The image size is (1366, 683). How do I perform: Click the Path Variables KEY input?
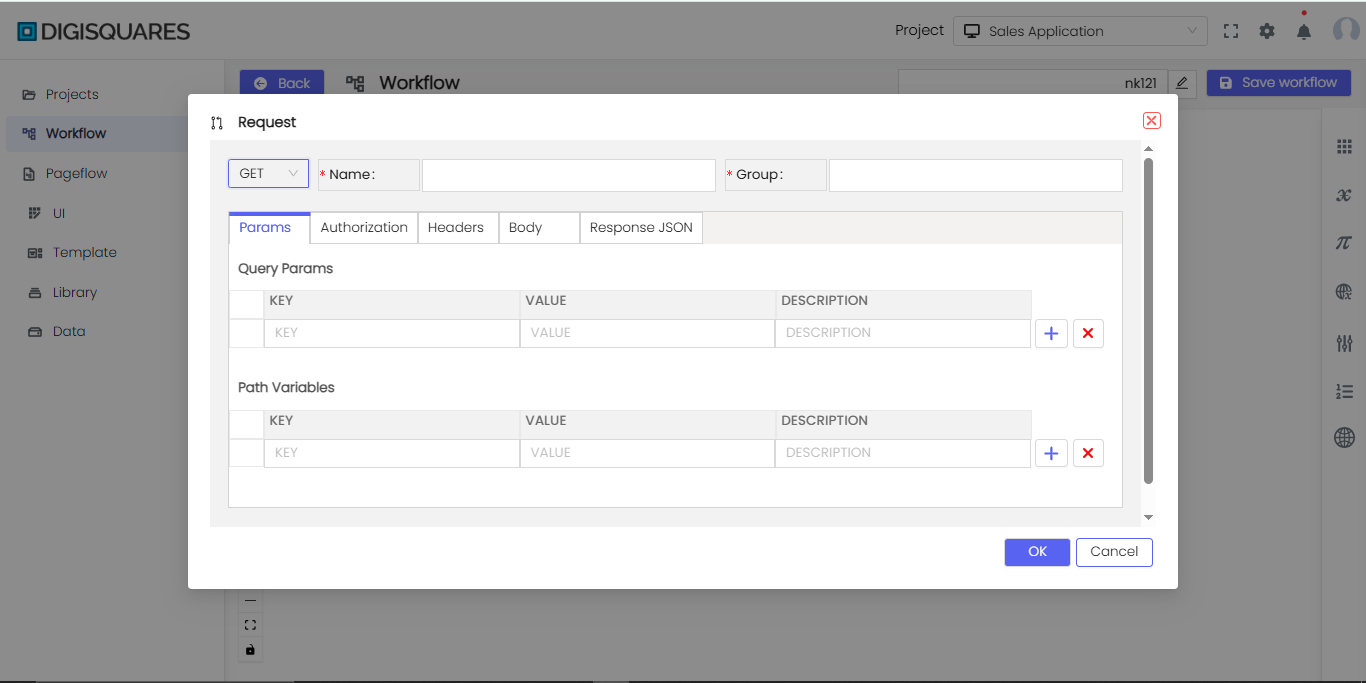pos(392,453)
